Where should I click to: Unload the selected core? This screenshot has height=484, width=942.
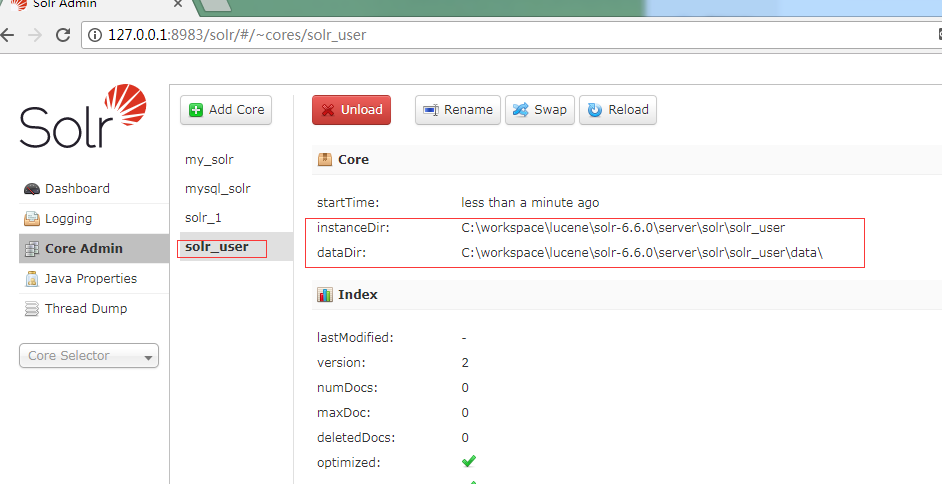pos(351,110)
